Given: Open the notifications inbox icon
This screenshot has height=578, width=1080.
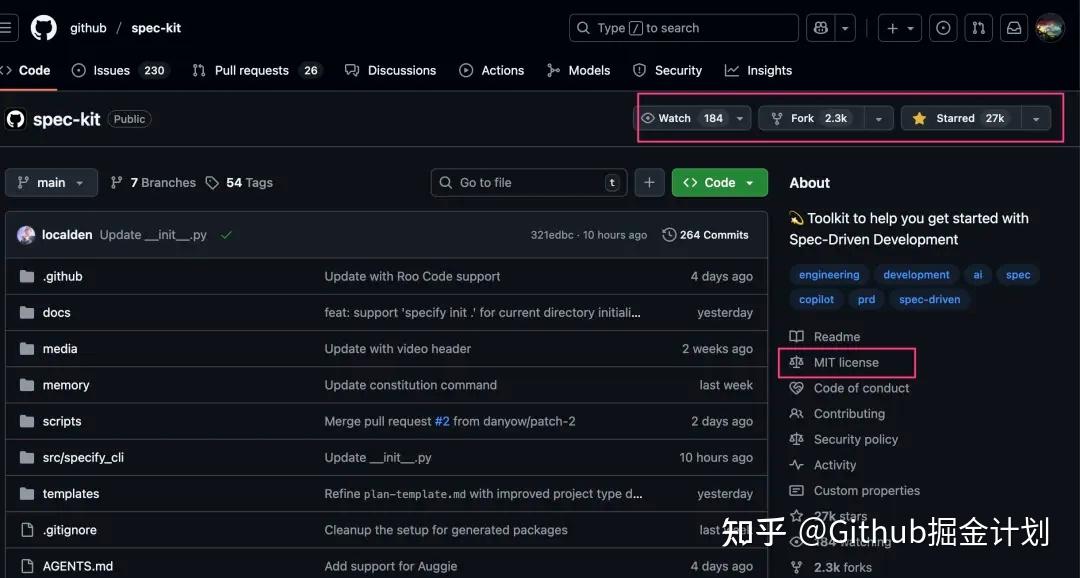Looking at the screenshot, I should point(1013,27).
